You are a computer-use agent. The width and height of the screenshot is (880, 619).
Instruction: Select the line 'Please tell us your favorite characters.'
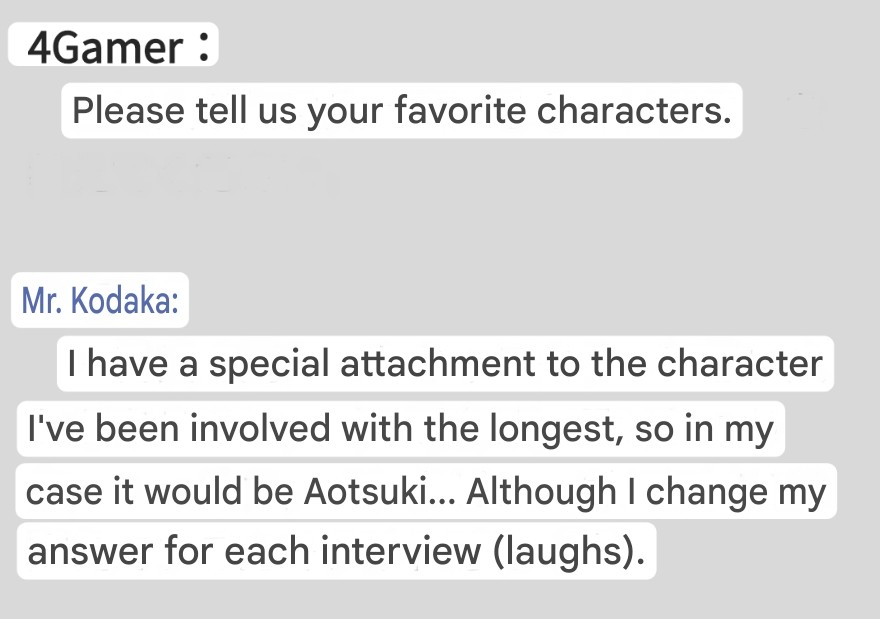pos(402,110)
